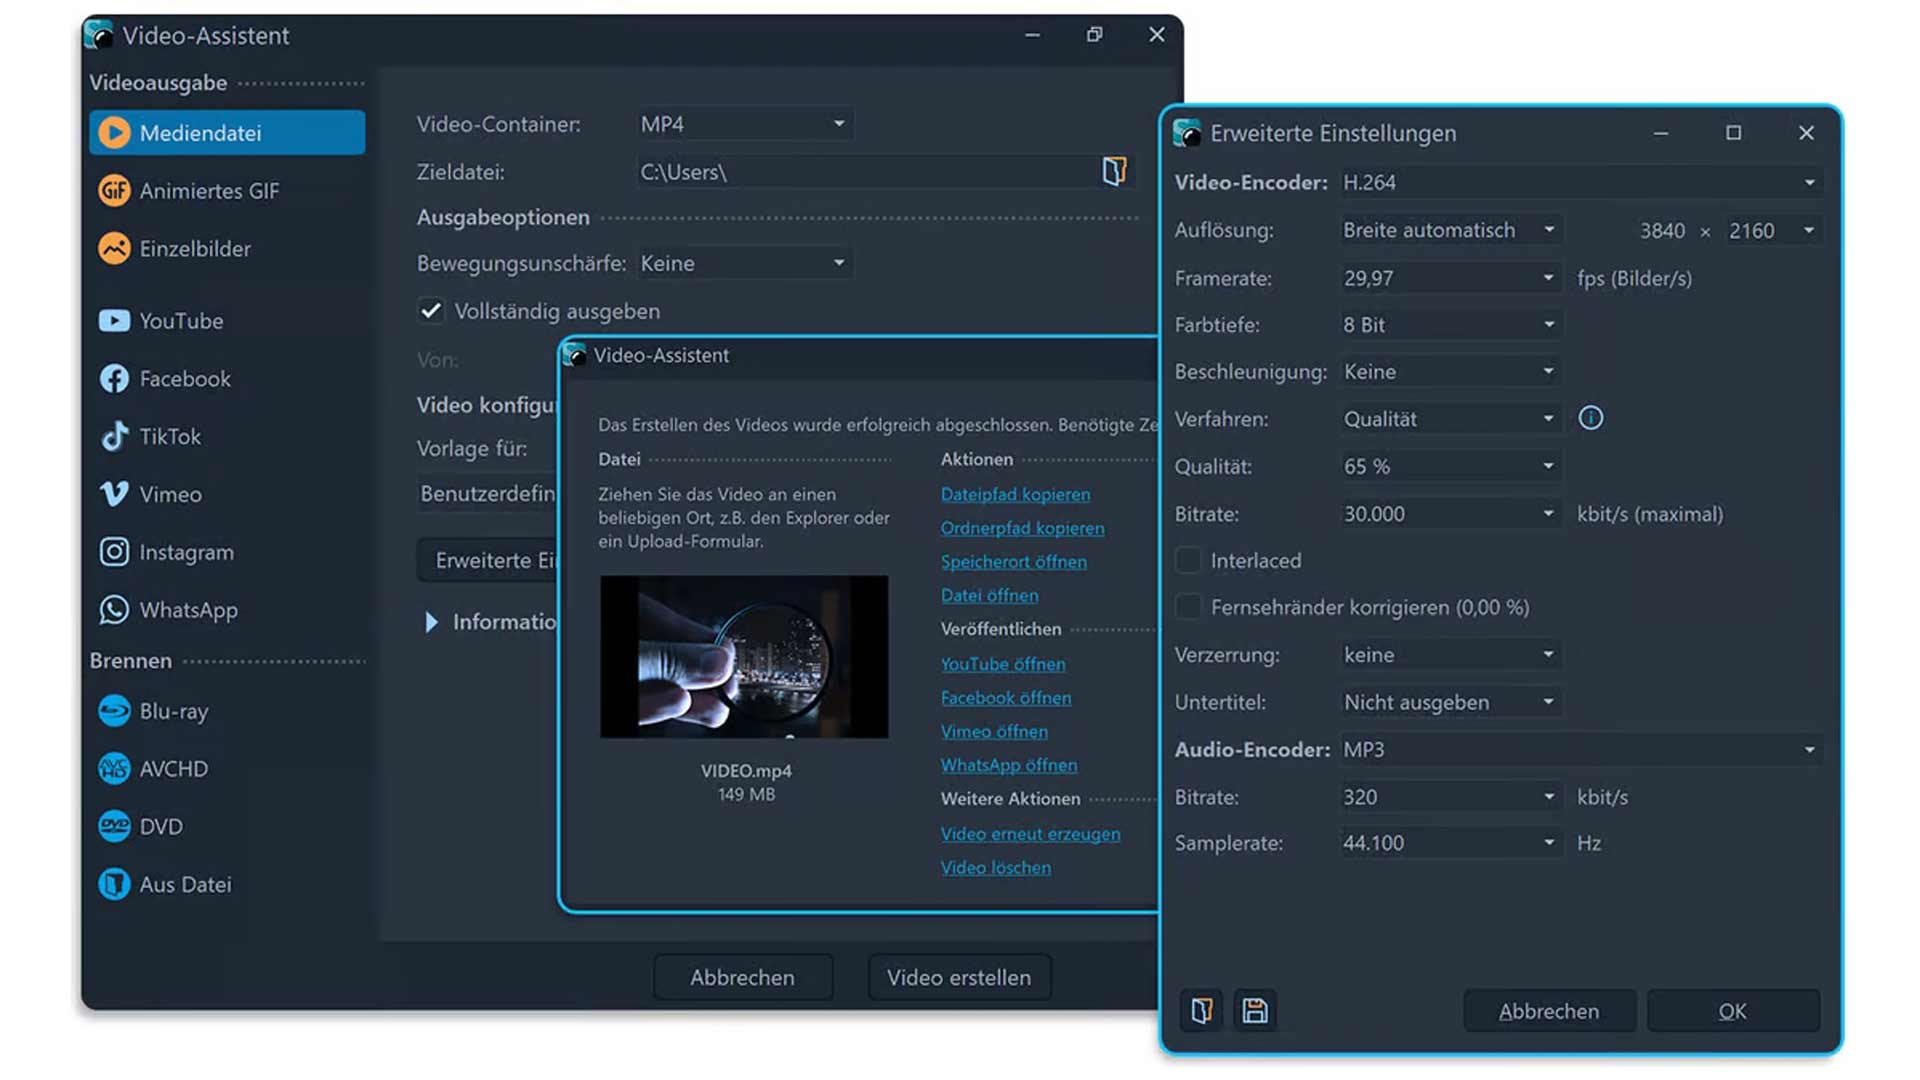Choose the Animiertes GIF icon
The height and width of the screenshot is (1080, 1920).
[114, 190]
